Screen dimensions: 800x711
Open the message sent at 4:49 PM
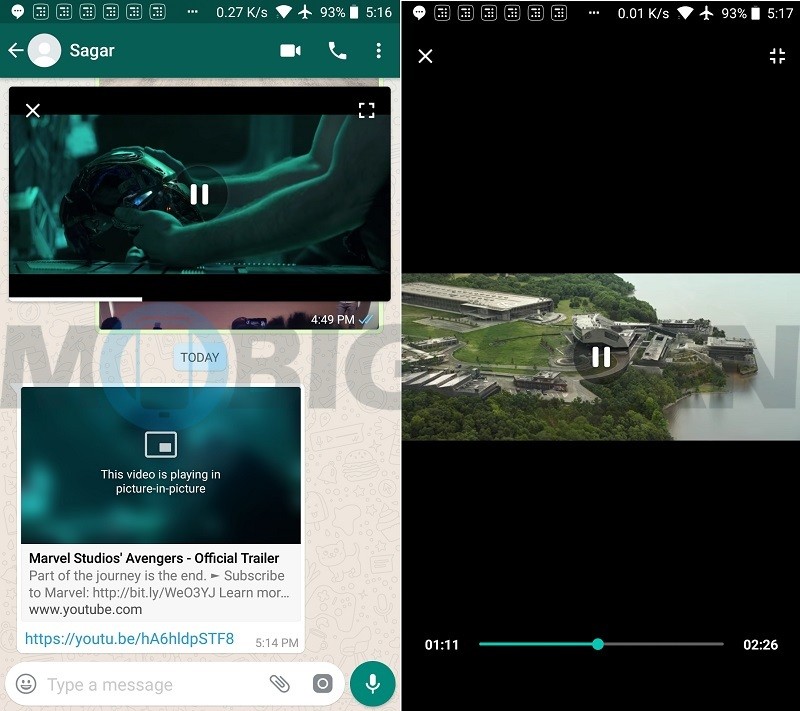click(240, 316)
